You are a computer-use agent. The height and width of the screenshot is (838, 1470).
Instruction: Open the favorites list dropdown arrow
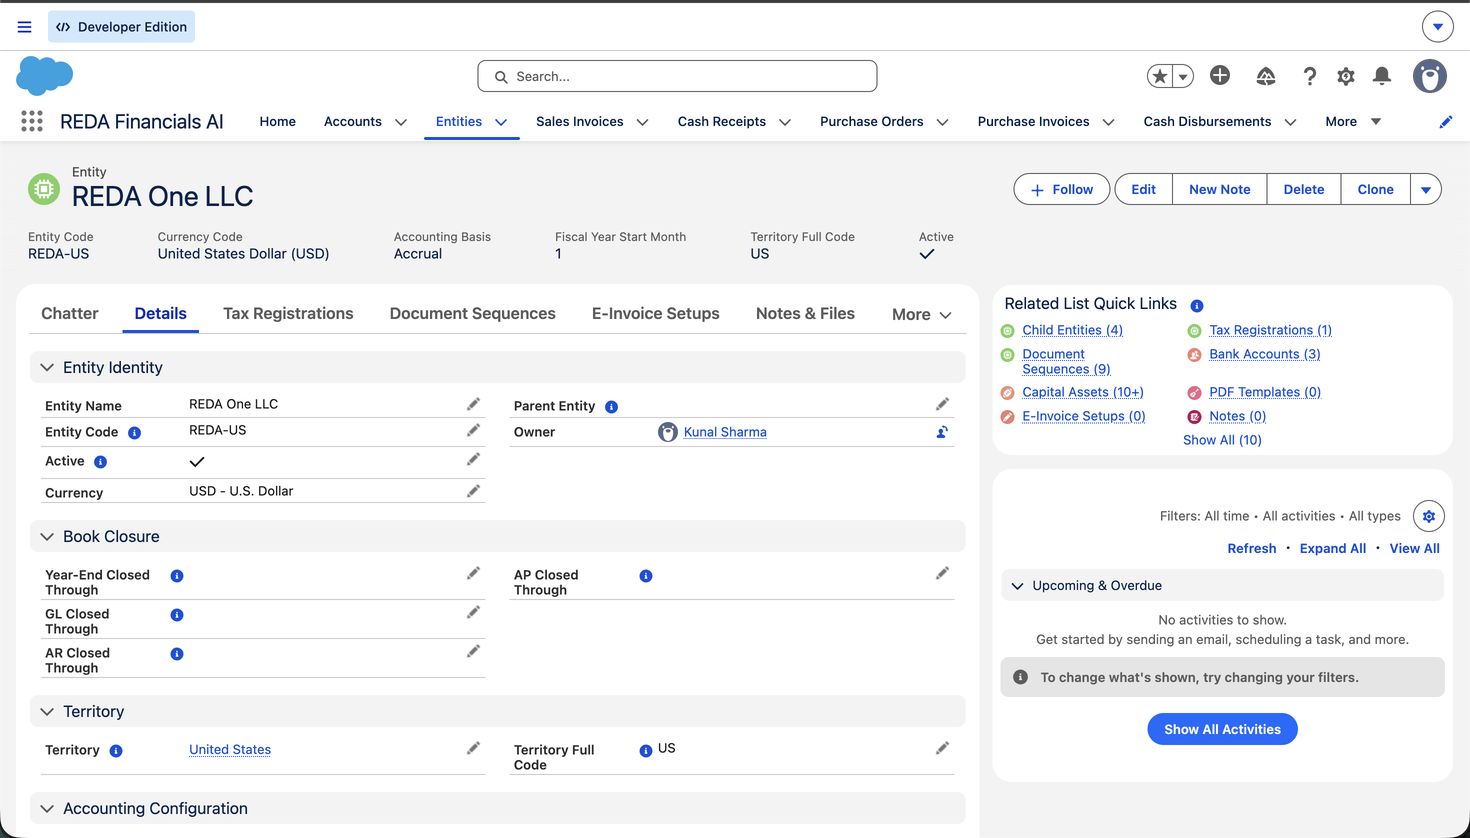[1183, 76]
